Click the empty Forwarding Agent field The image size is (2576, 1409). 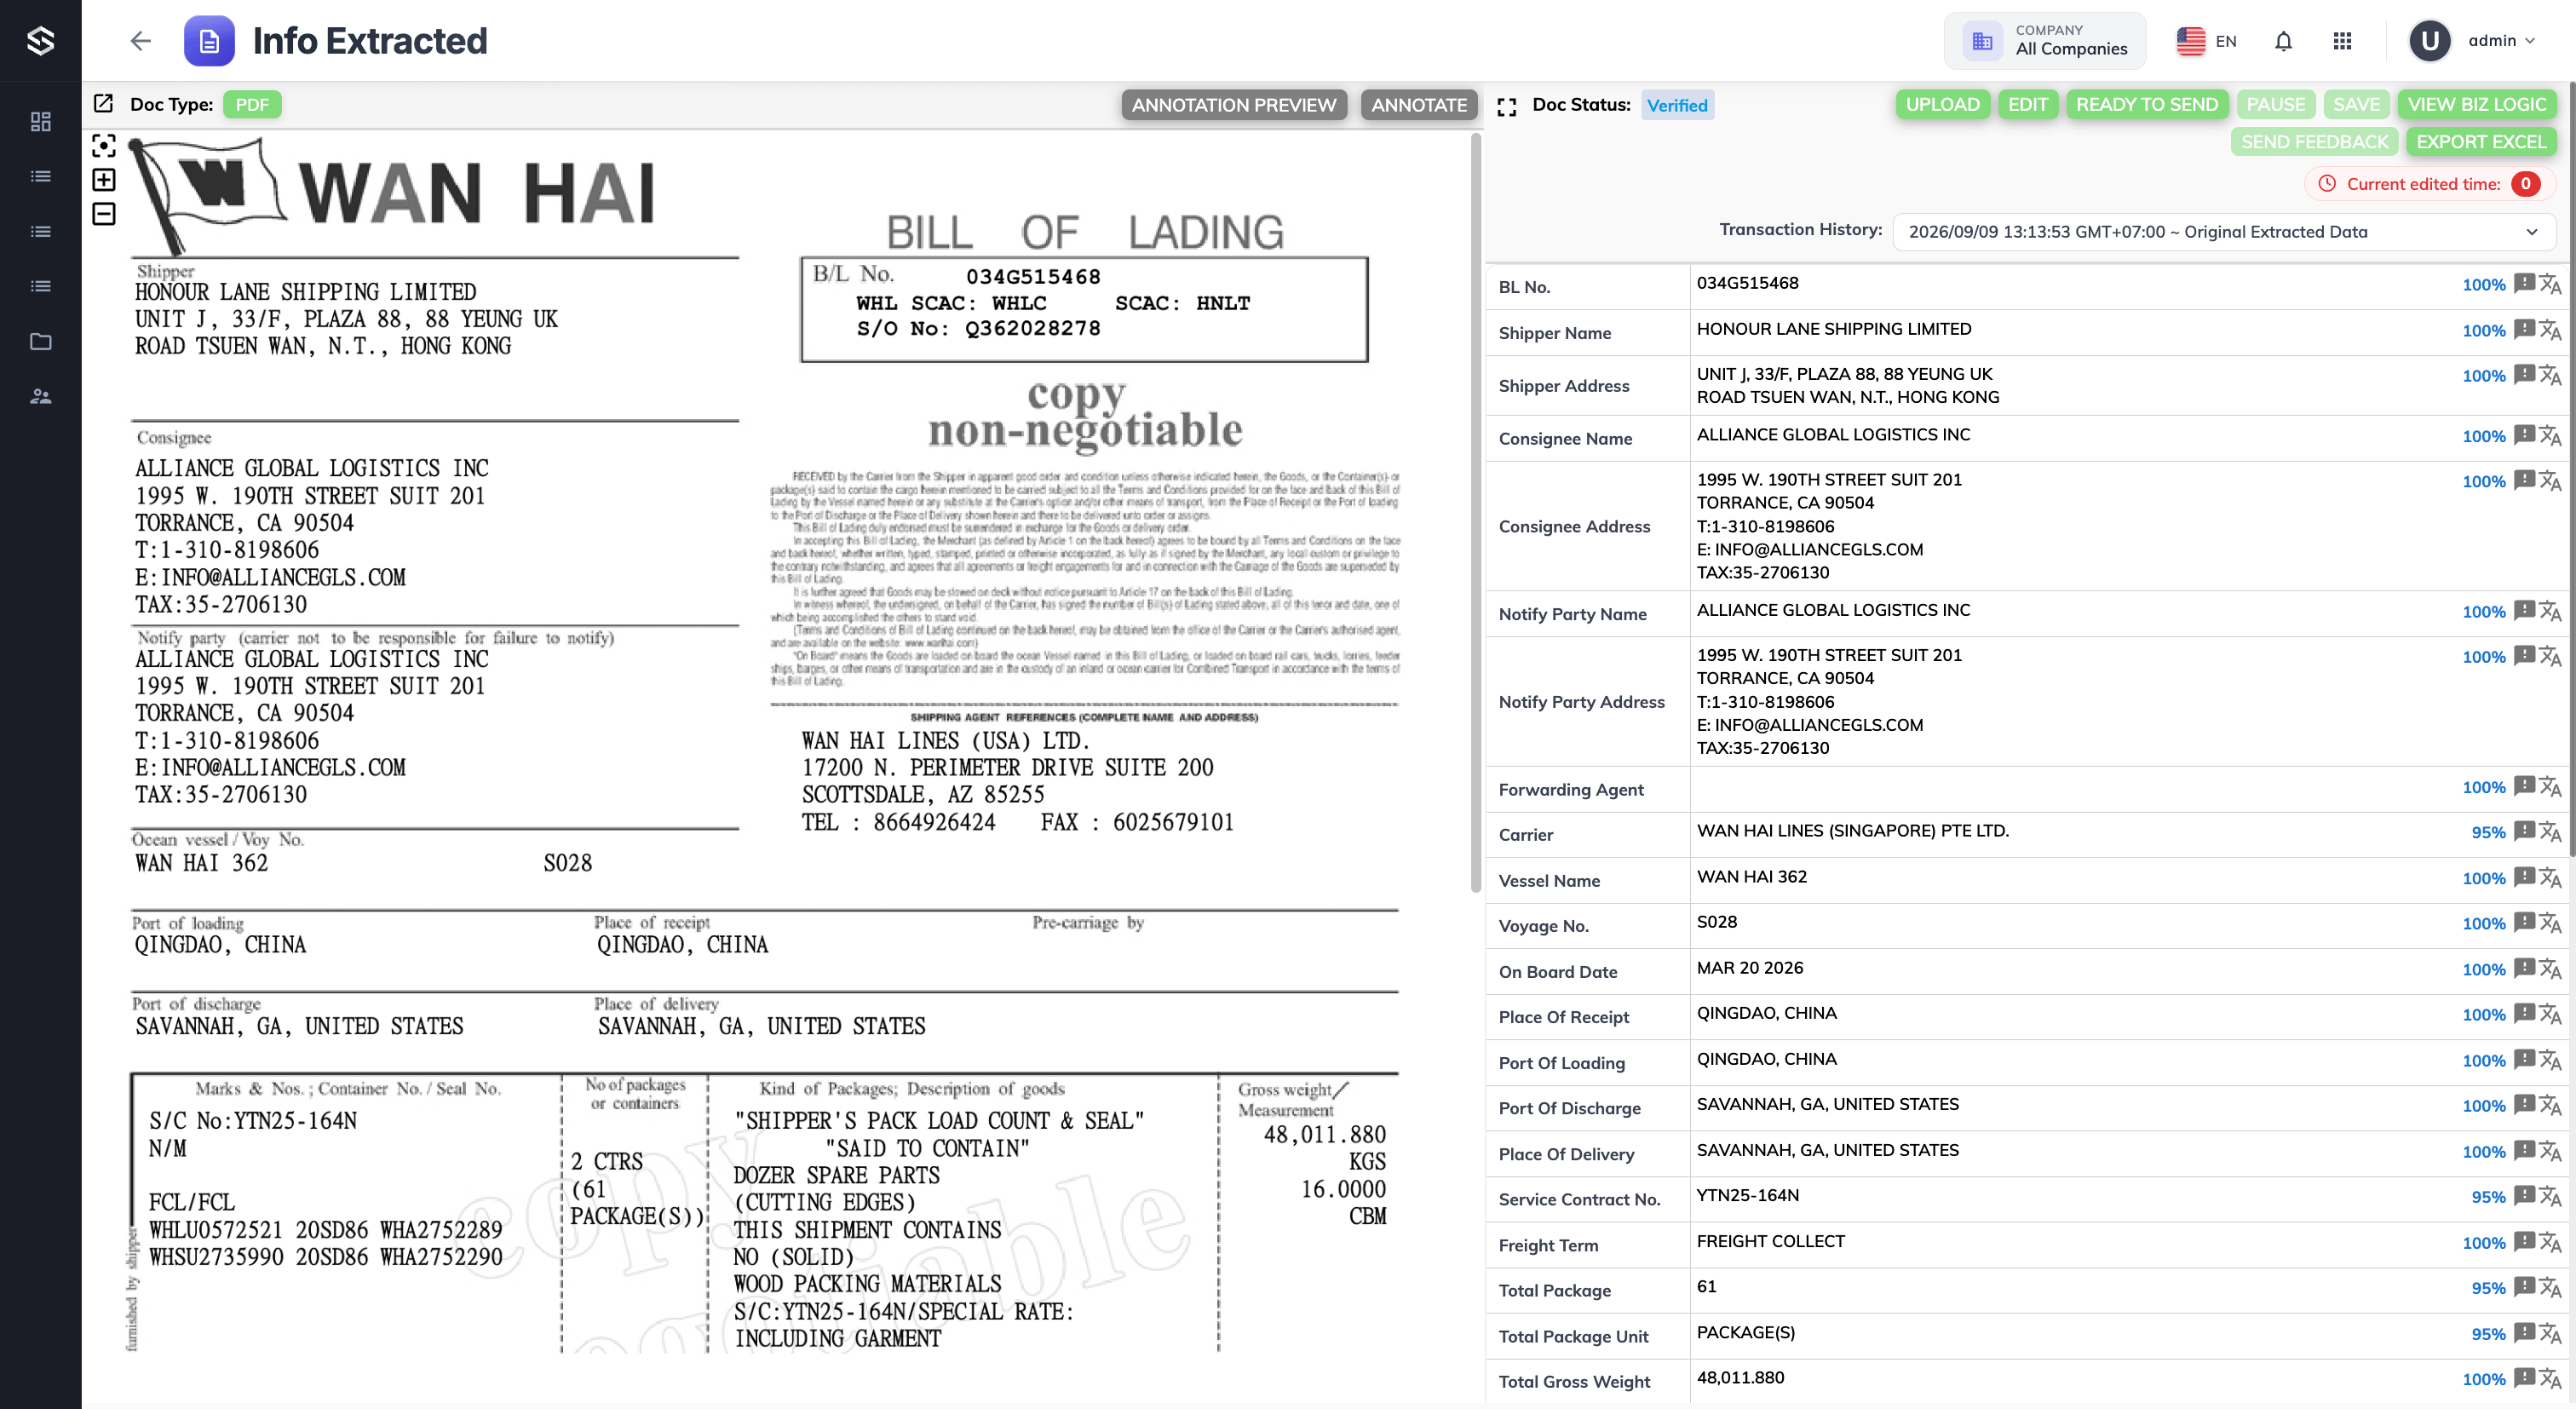pos(2072,789)
